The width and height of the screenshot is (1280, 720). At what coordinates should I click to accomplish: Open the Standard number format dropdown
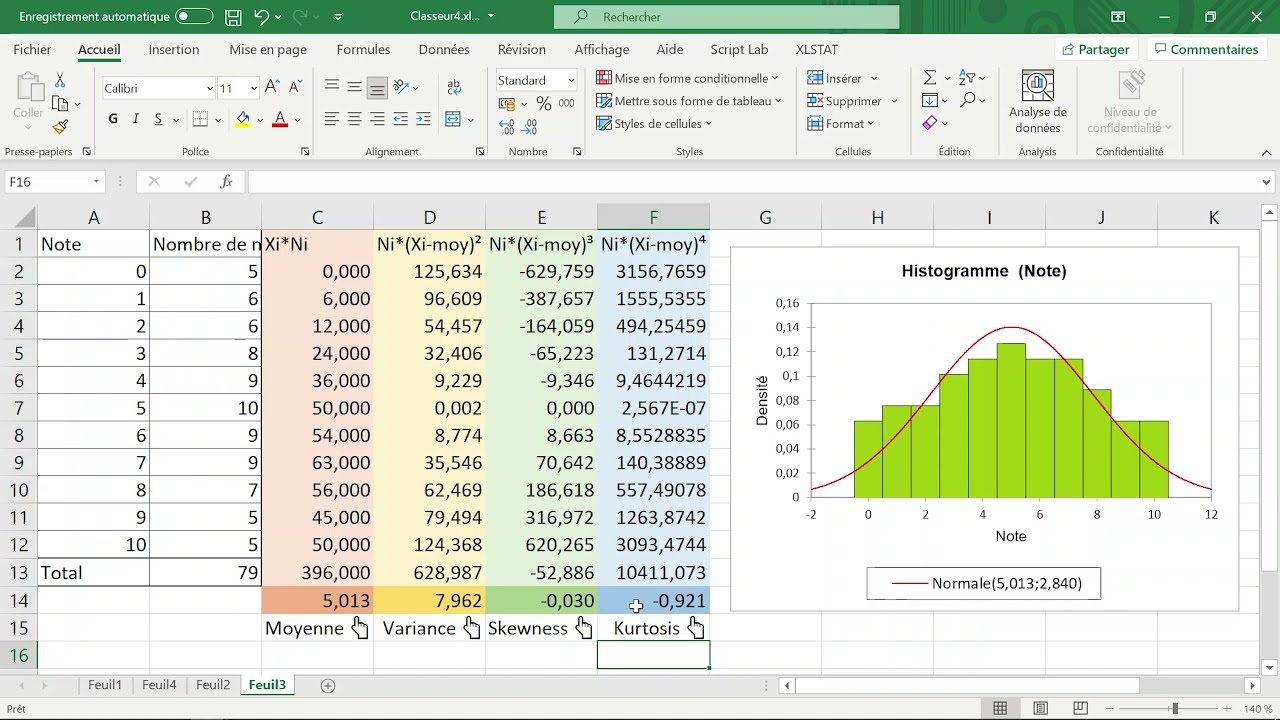(x=571, y=80)
